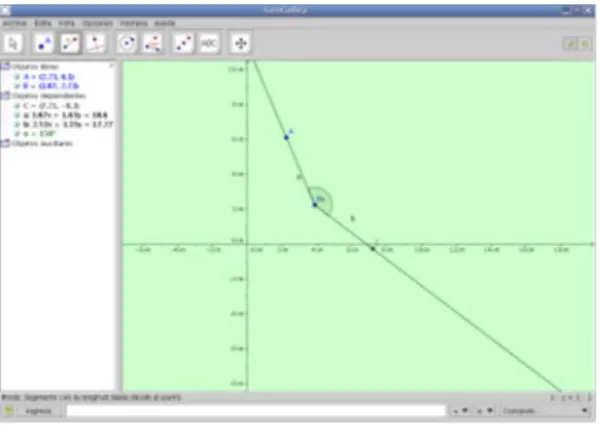Select the Circle with center tool

pos(127,44)
